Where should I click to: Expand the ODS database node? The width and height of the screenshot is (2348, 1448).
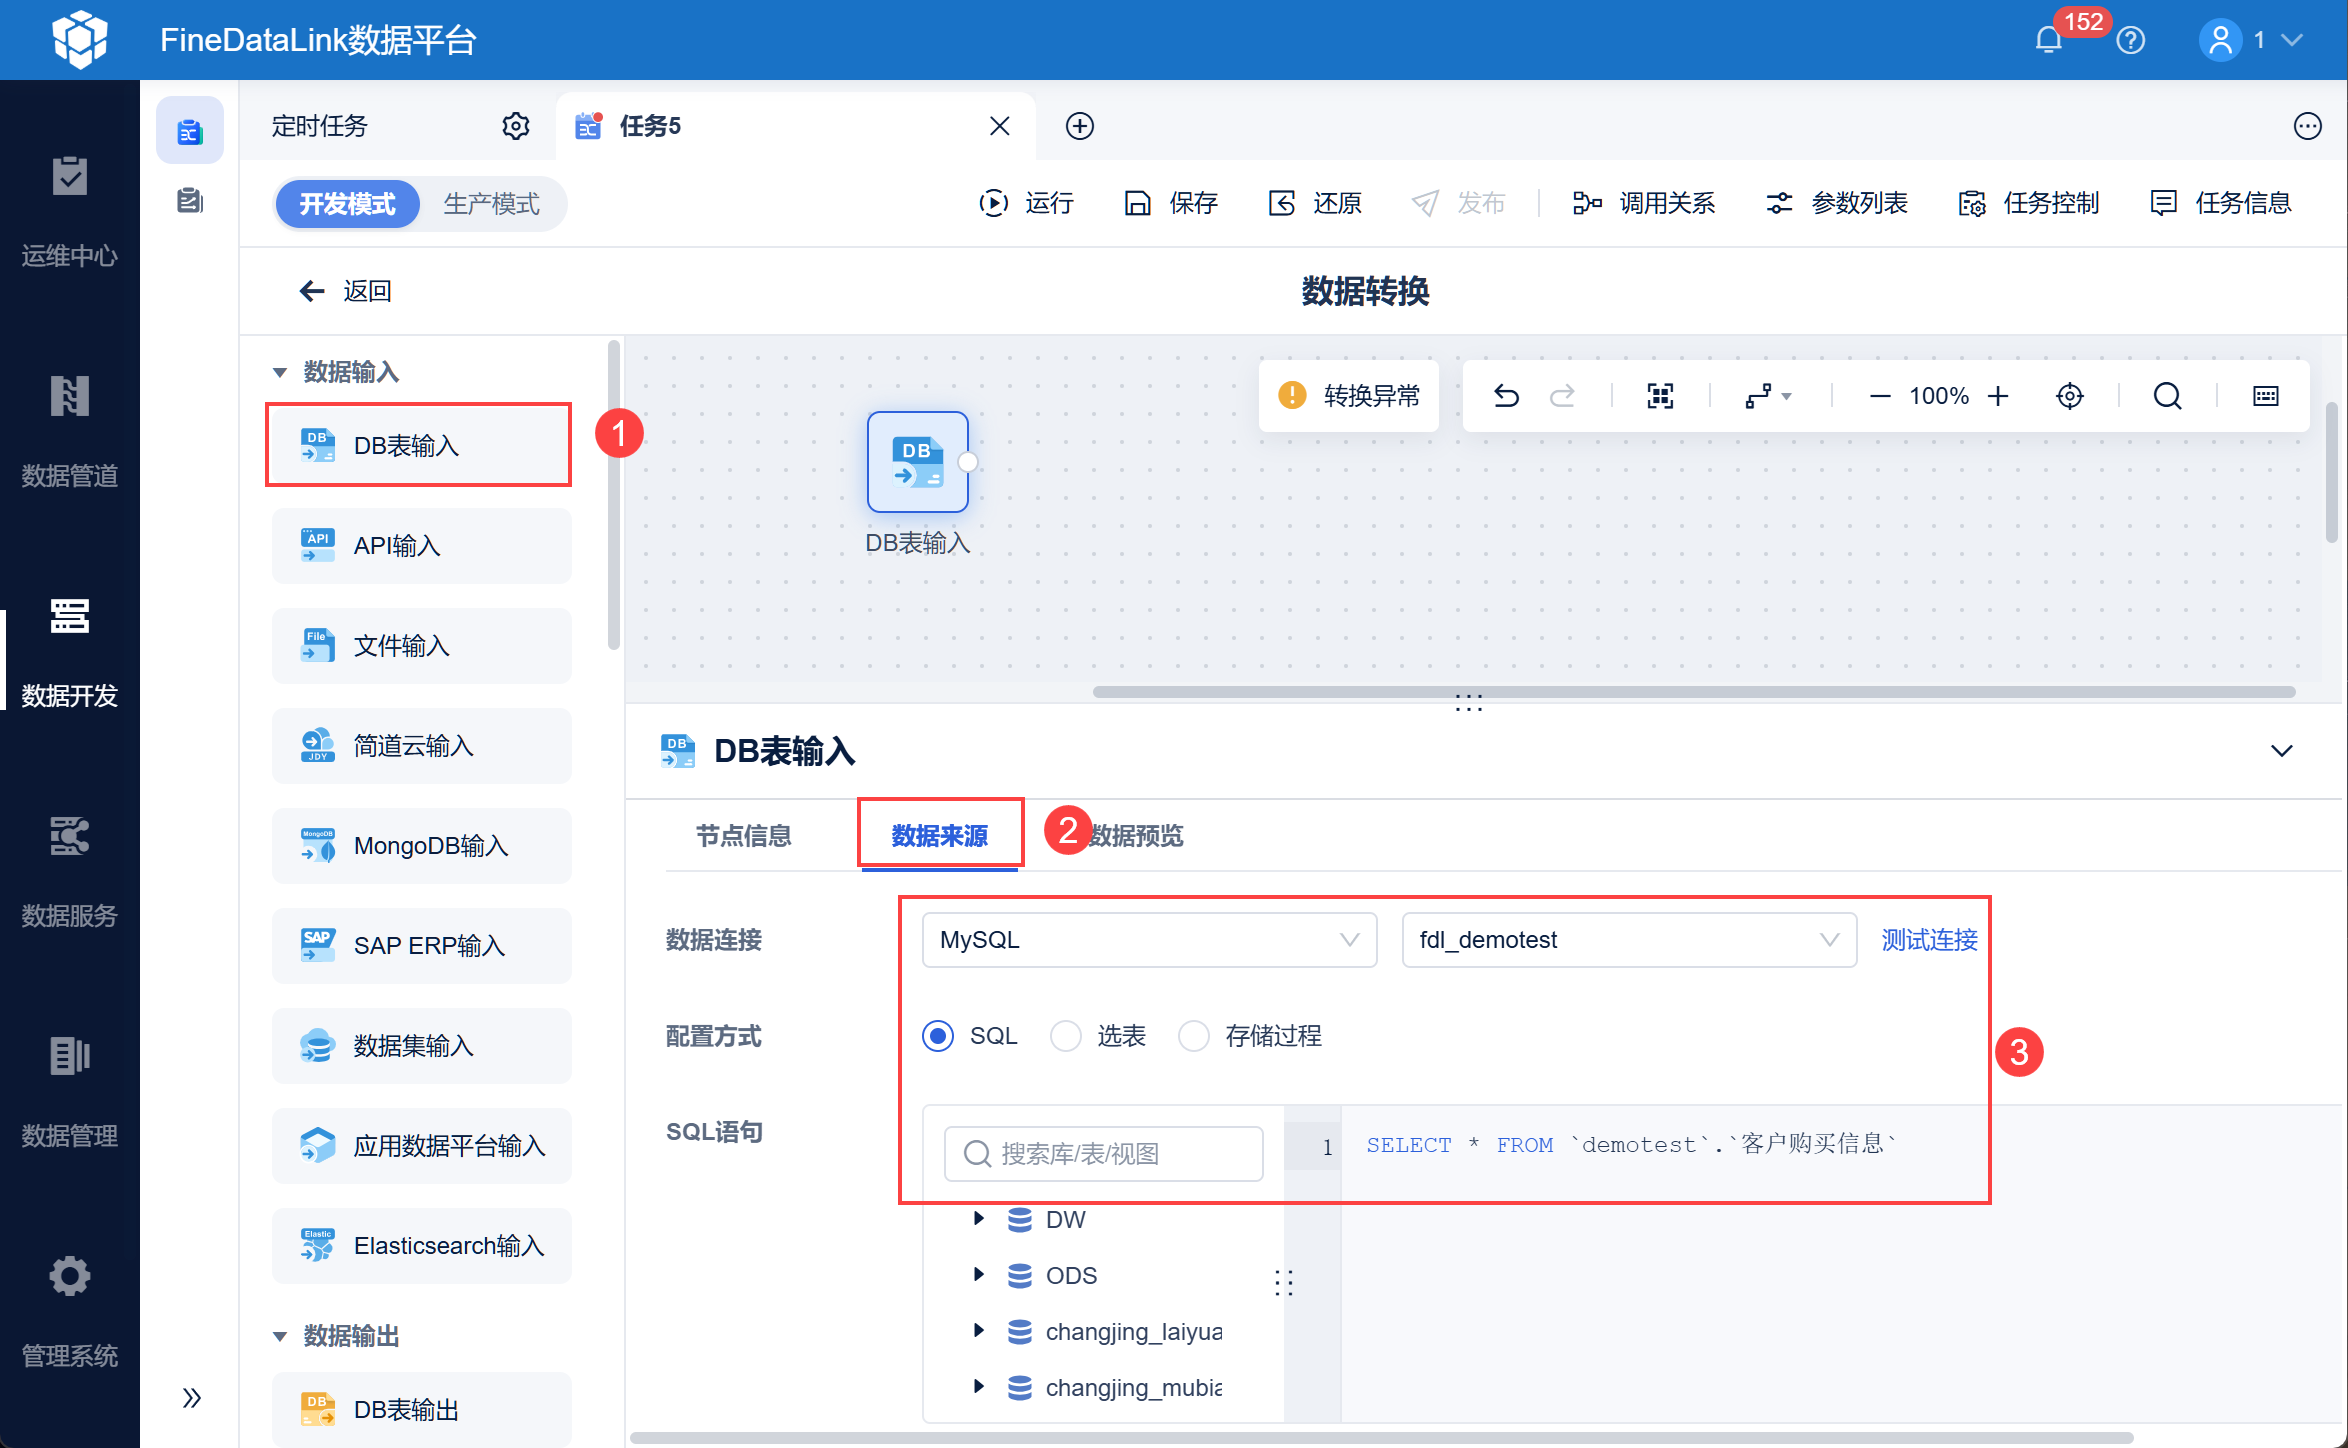(979, 1275)
